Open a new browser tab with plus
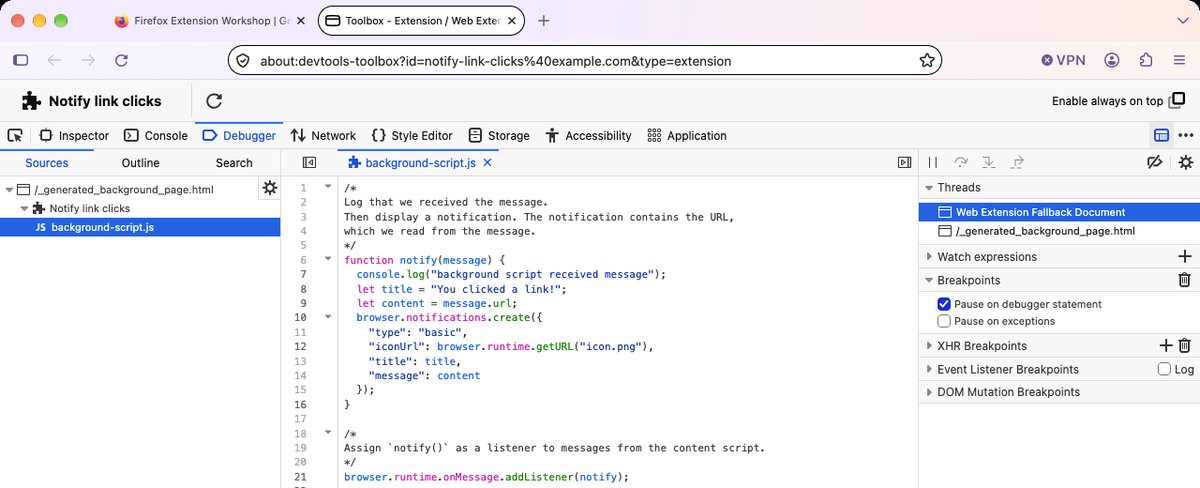The image size is (1200, 488). coord(544,20)
